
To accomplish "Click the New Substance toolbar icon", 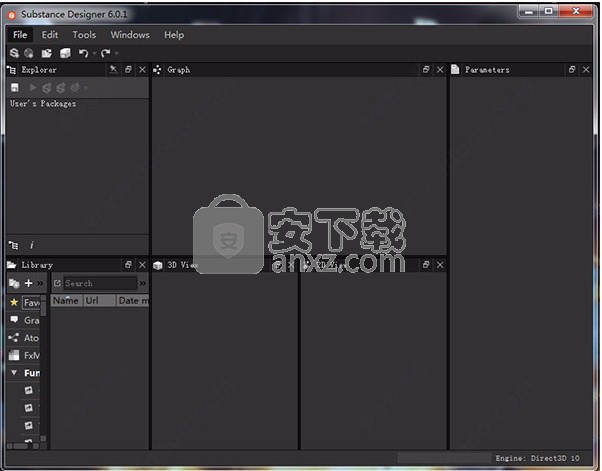I will (14, 53).
